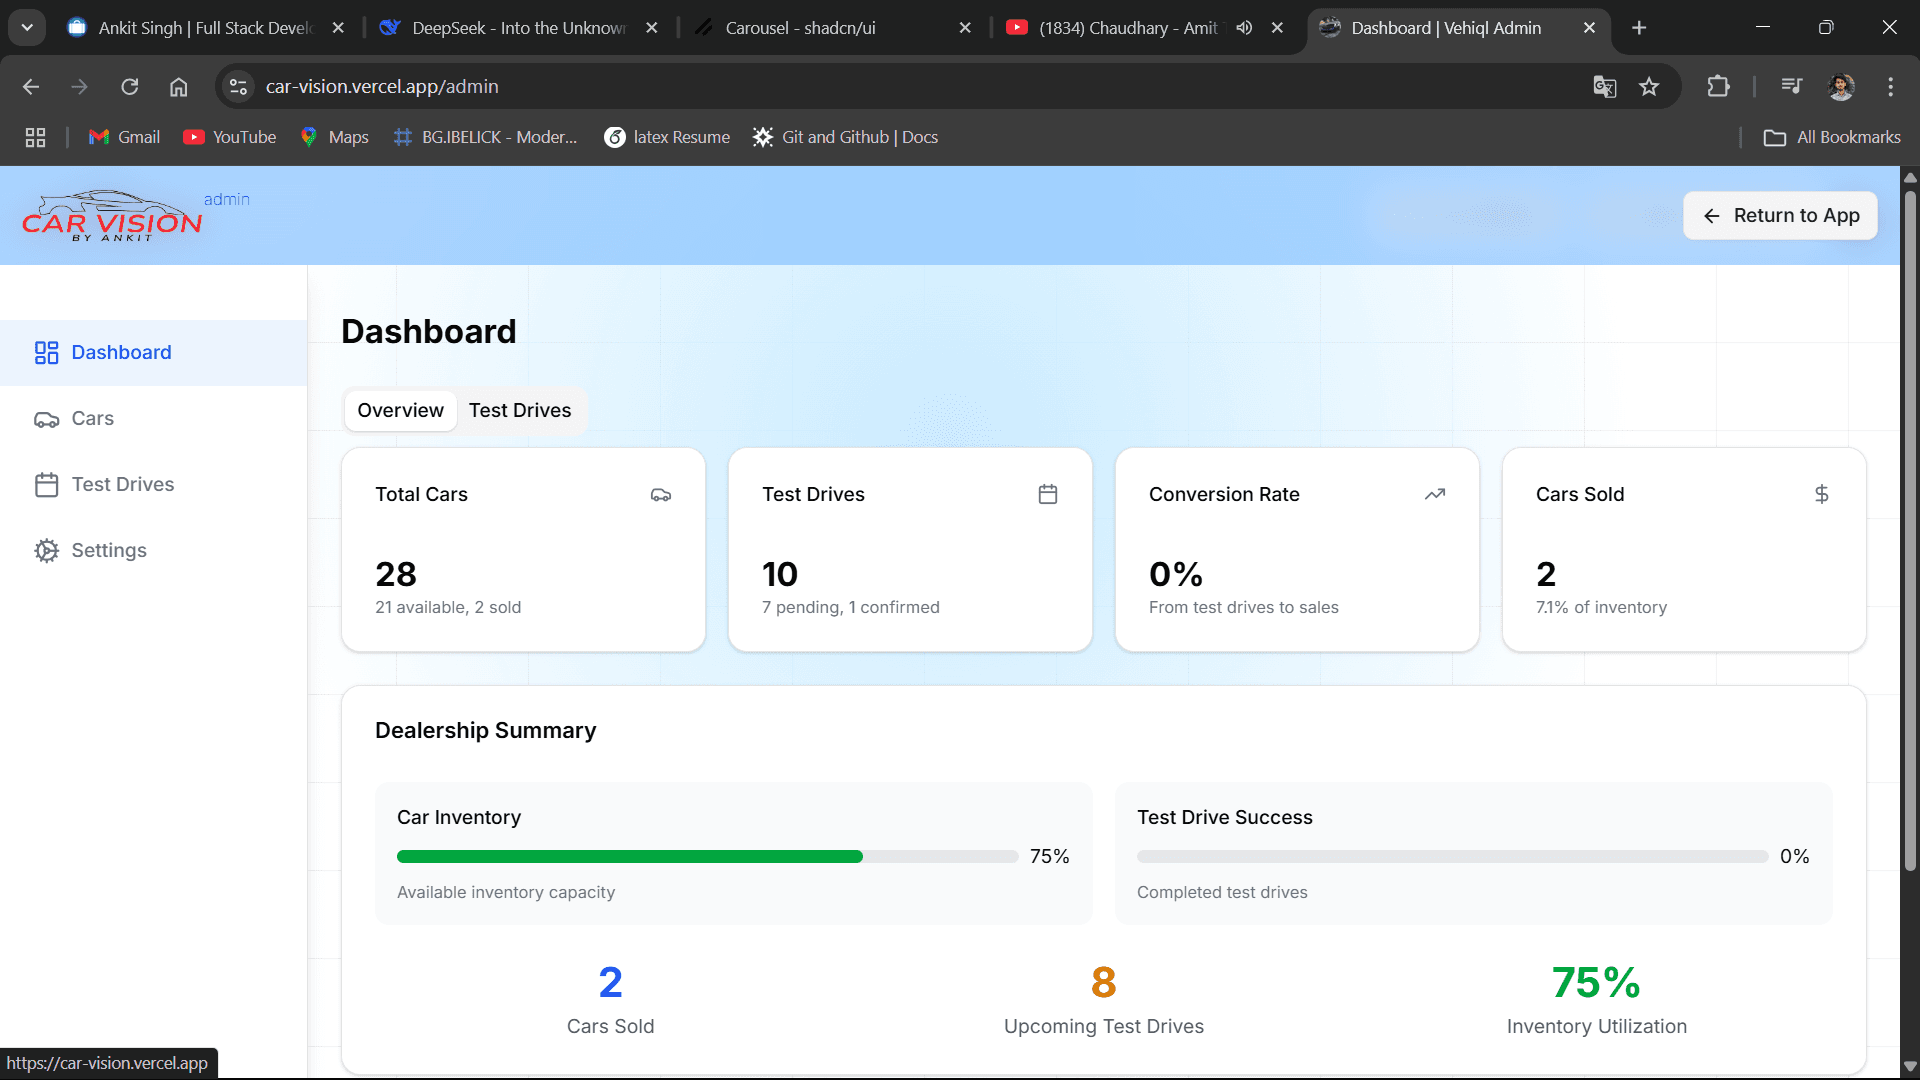This screenshot has height=1080, width=1920.
Task: Click the Inventory Utilization 75% figure
Action: tap(1597, 983)
